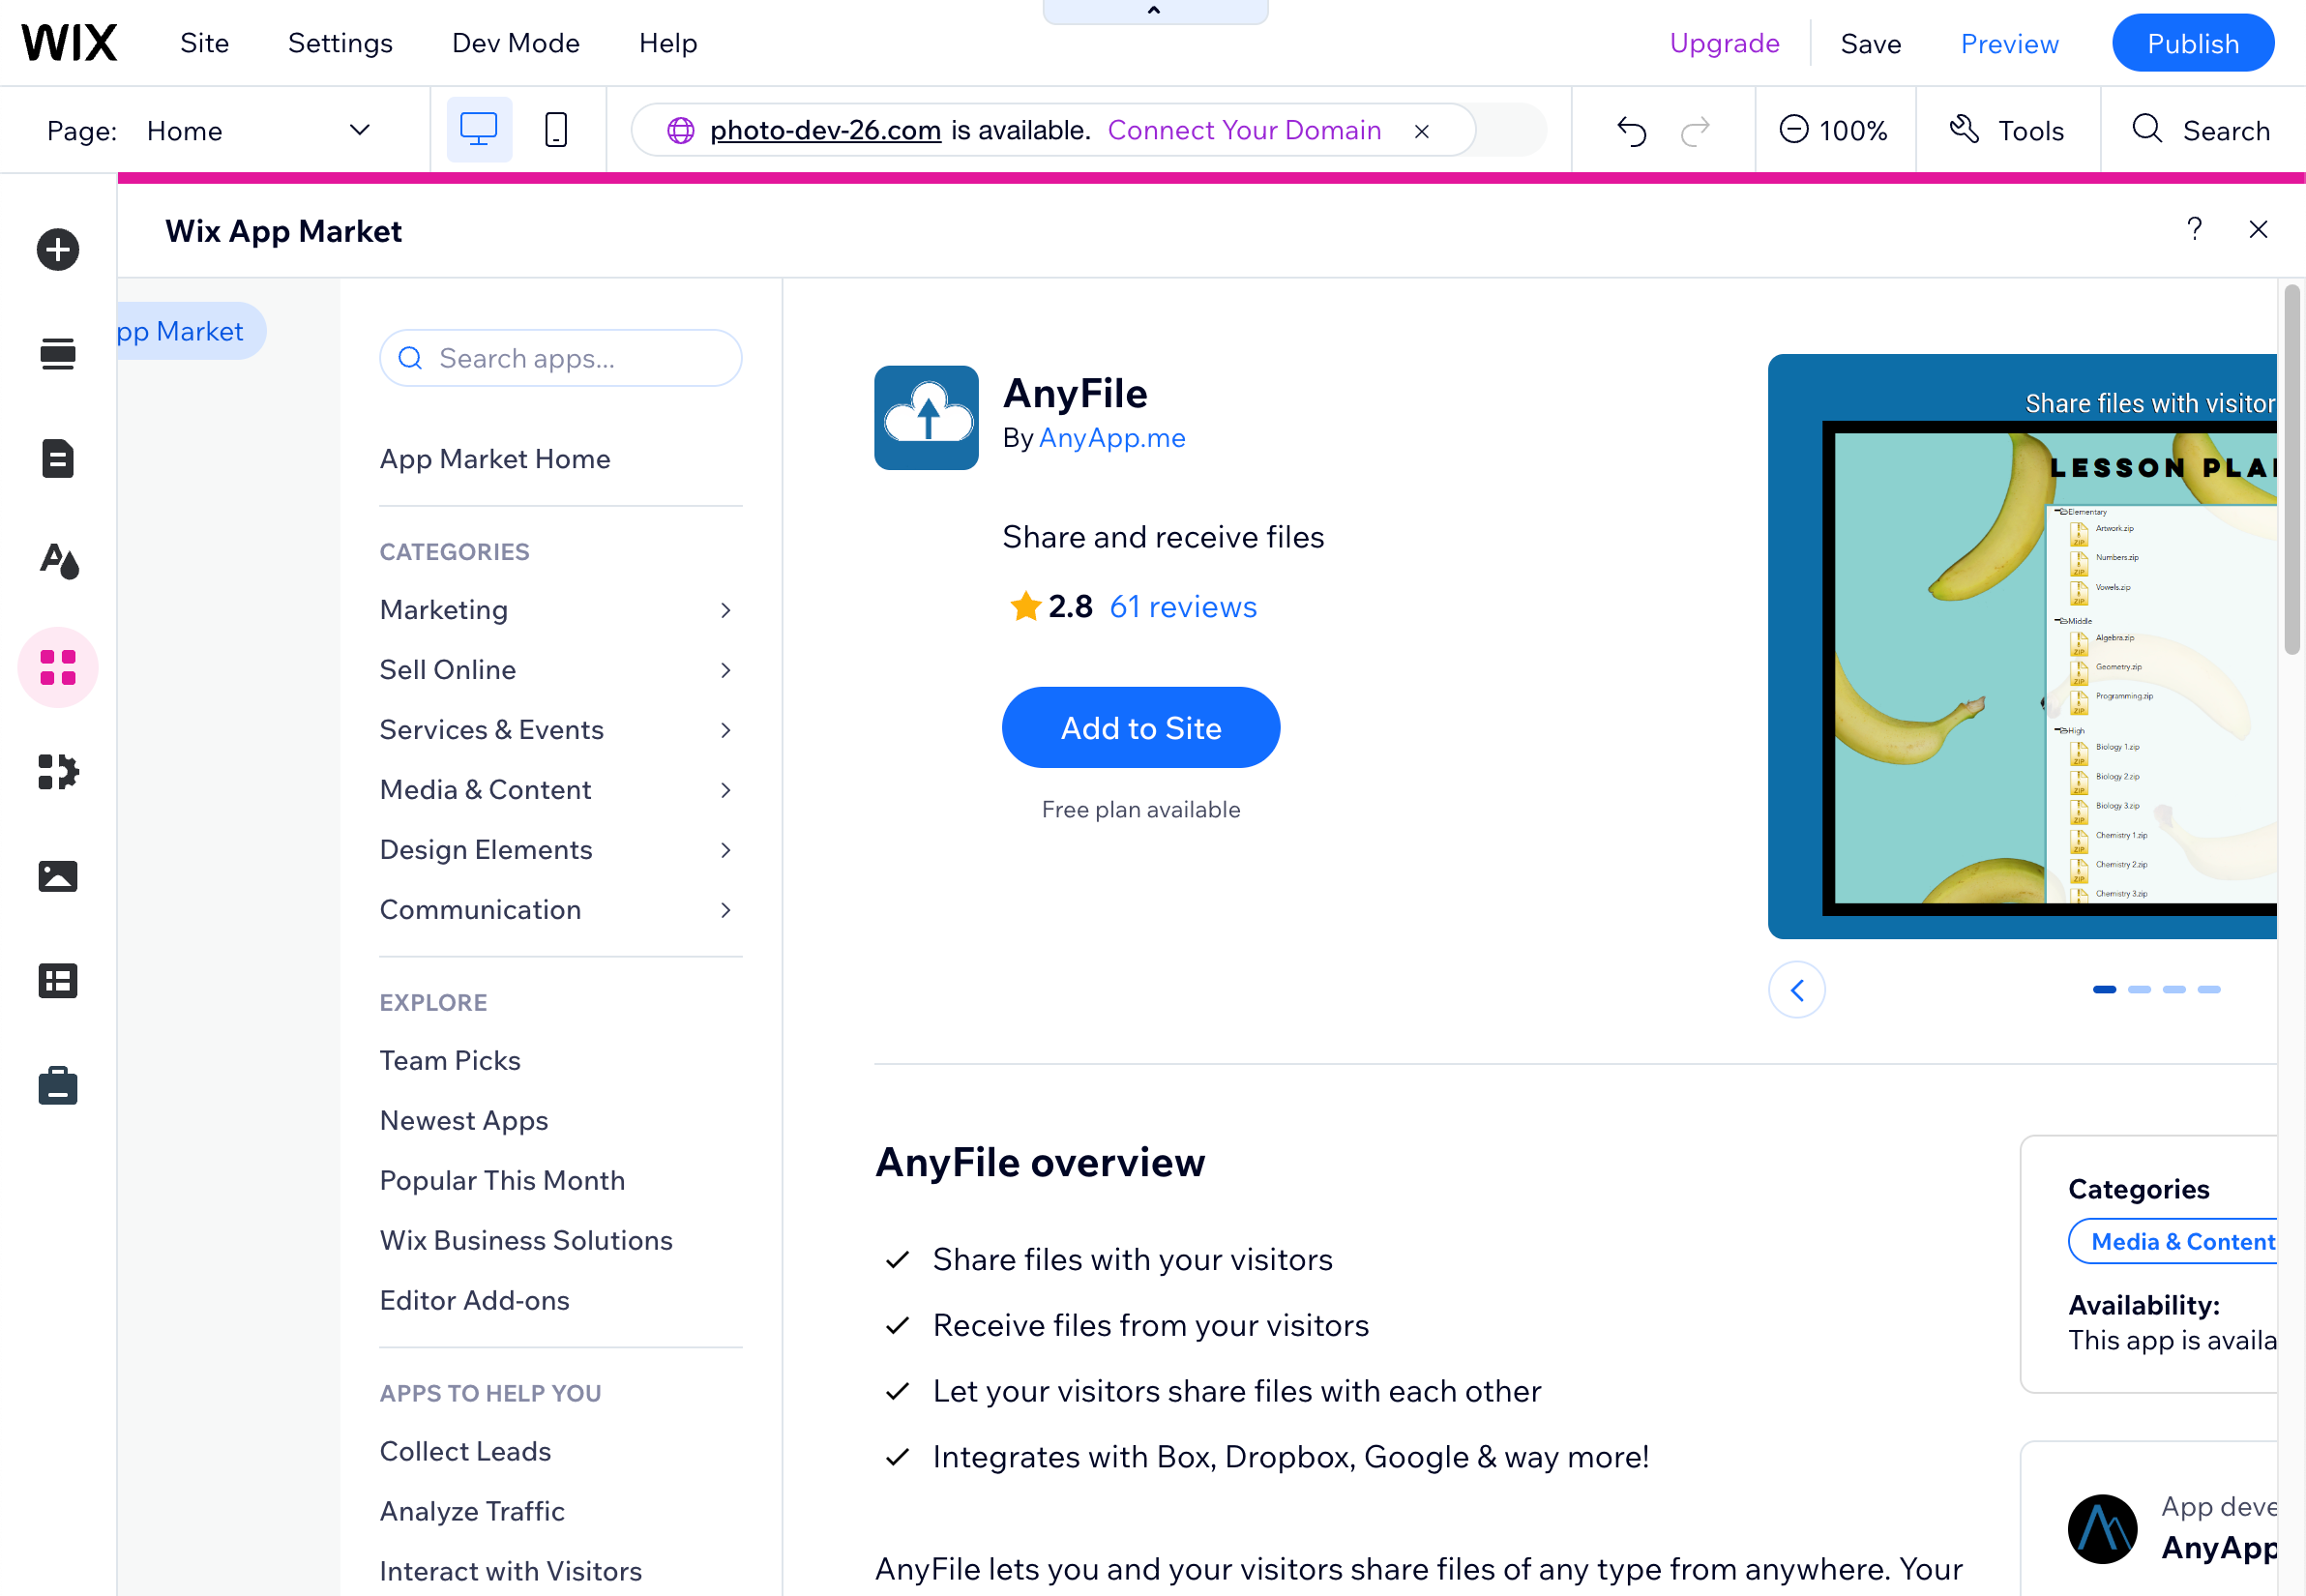
Task: Open the Pages & Menu document icon
Action: click(x=58, y=459)
